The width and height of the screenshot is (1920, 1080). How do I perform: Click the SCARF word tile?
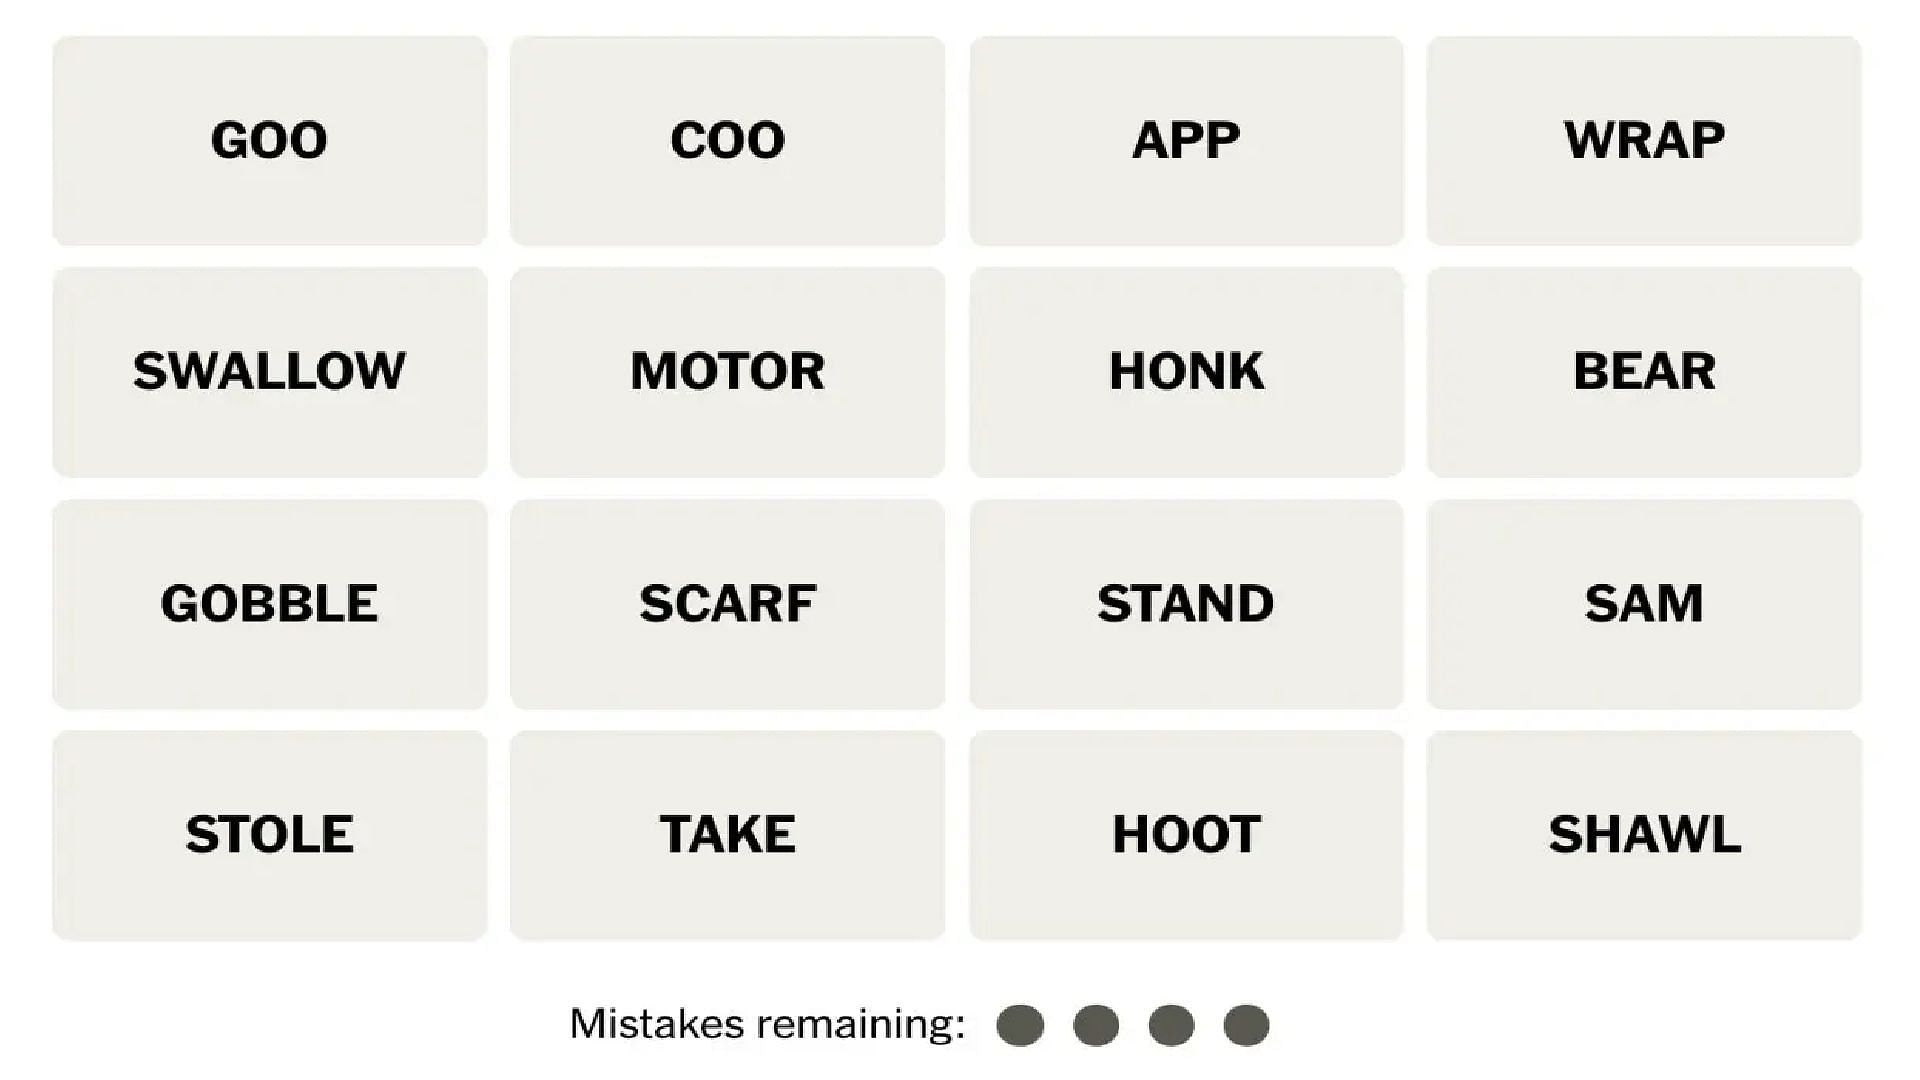(x=728, y=603)
